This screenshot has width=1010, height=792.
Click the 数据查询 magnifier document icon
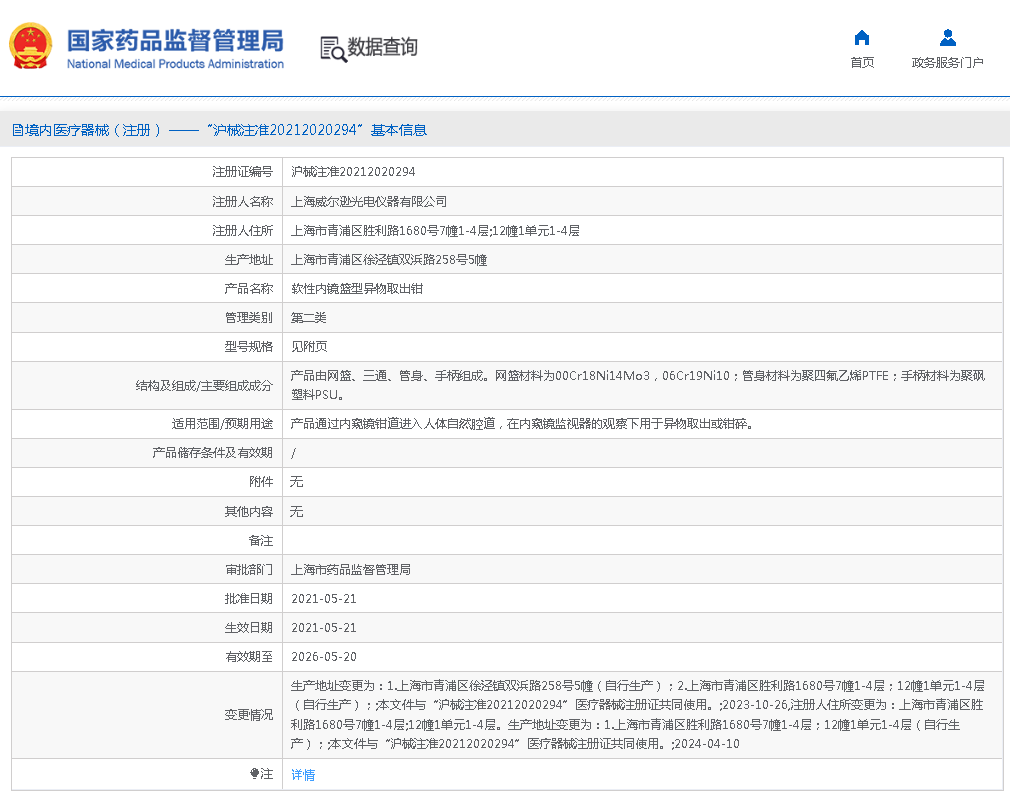(332, 48)
